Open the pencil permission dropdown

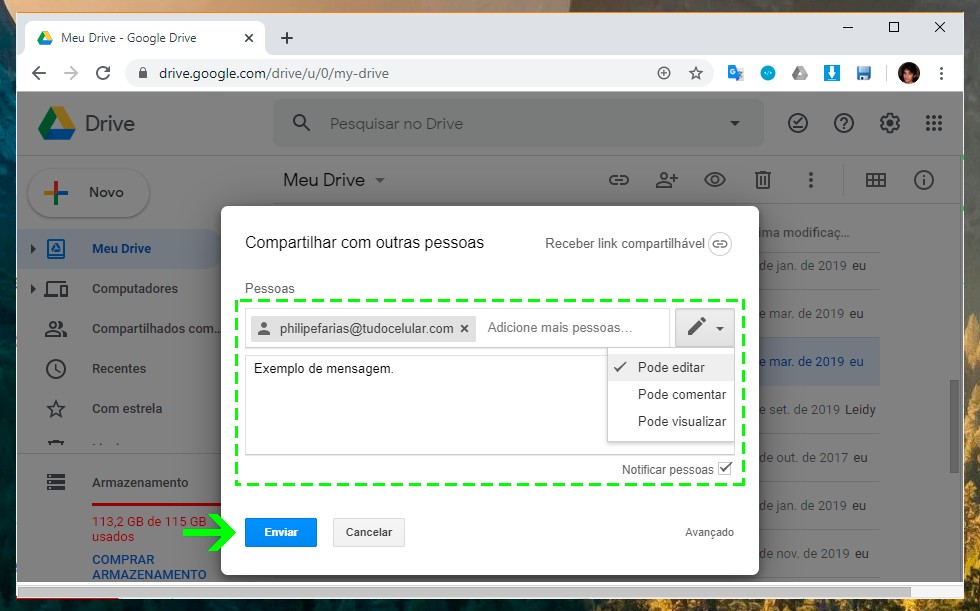pyautogui.click(x=705, y=327)
